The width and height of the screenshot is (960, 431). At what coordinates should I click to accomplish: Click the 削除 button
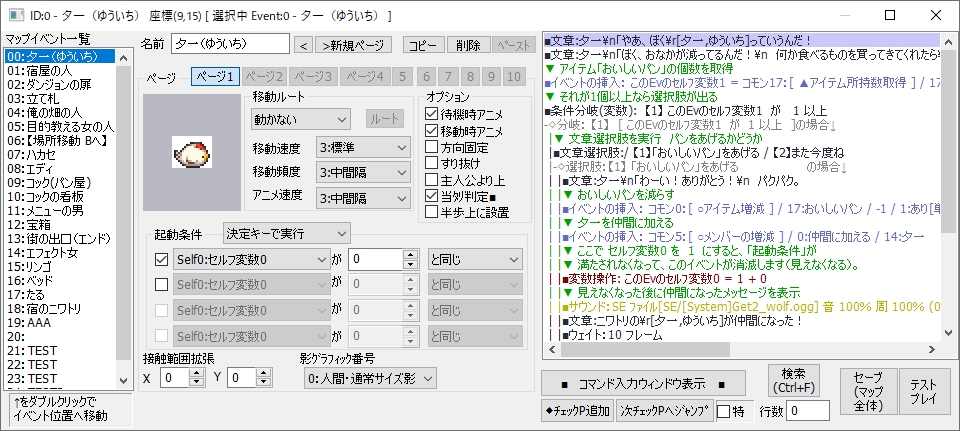tap(468, 45)
